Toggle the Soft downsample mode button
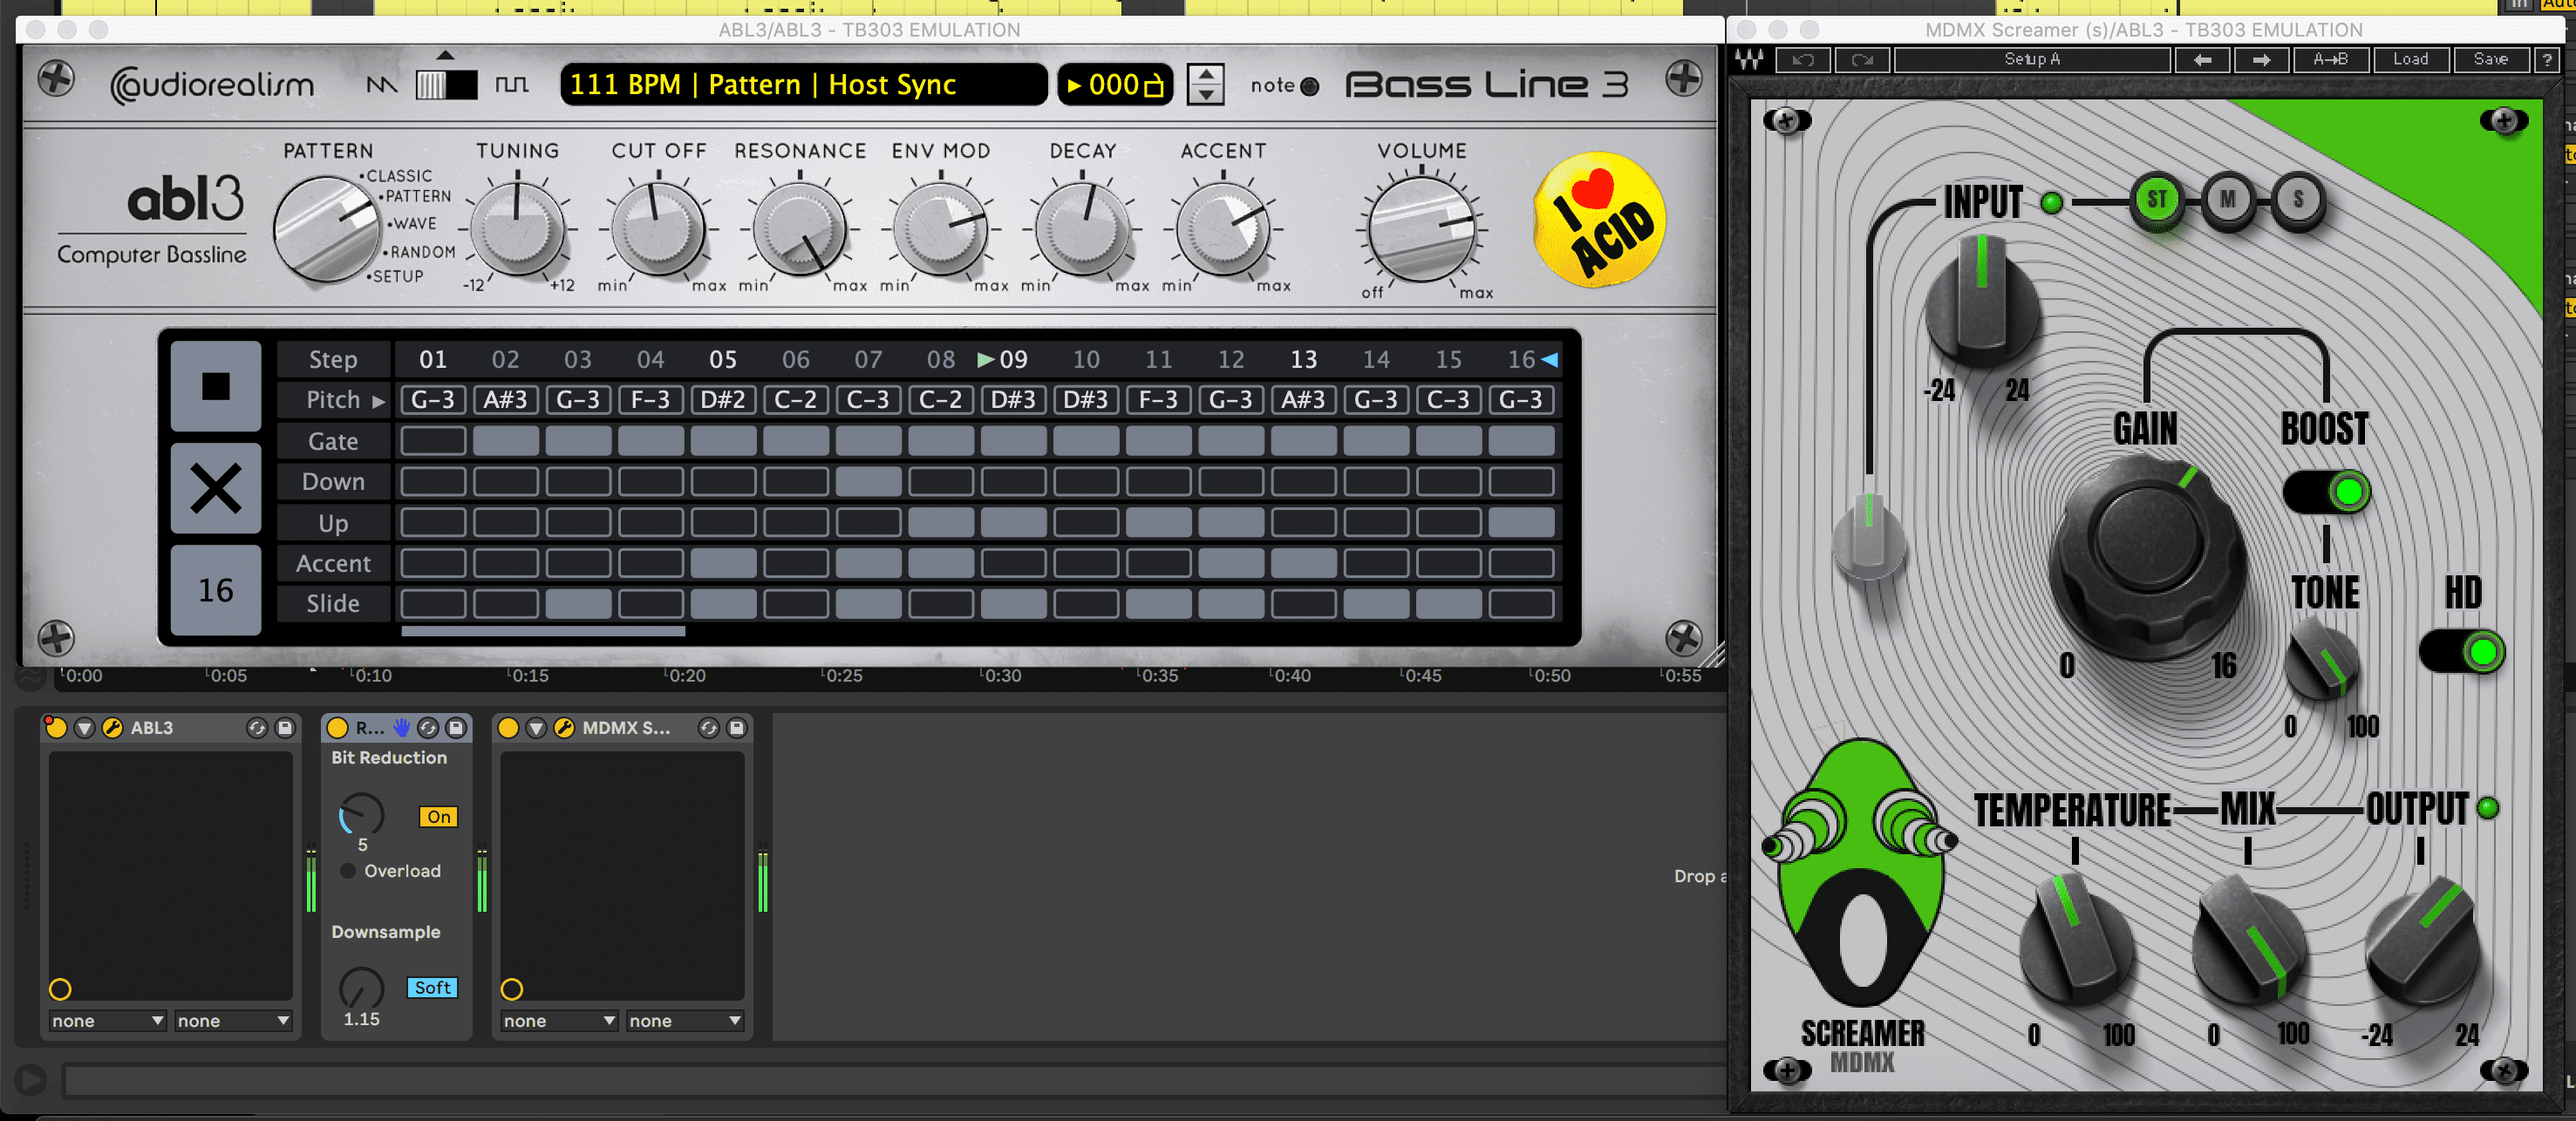The image size is (2576, 1121). tap(432, 987)
